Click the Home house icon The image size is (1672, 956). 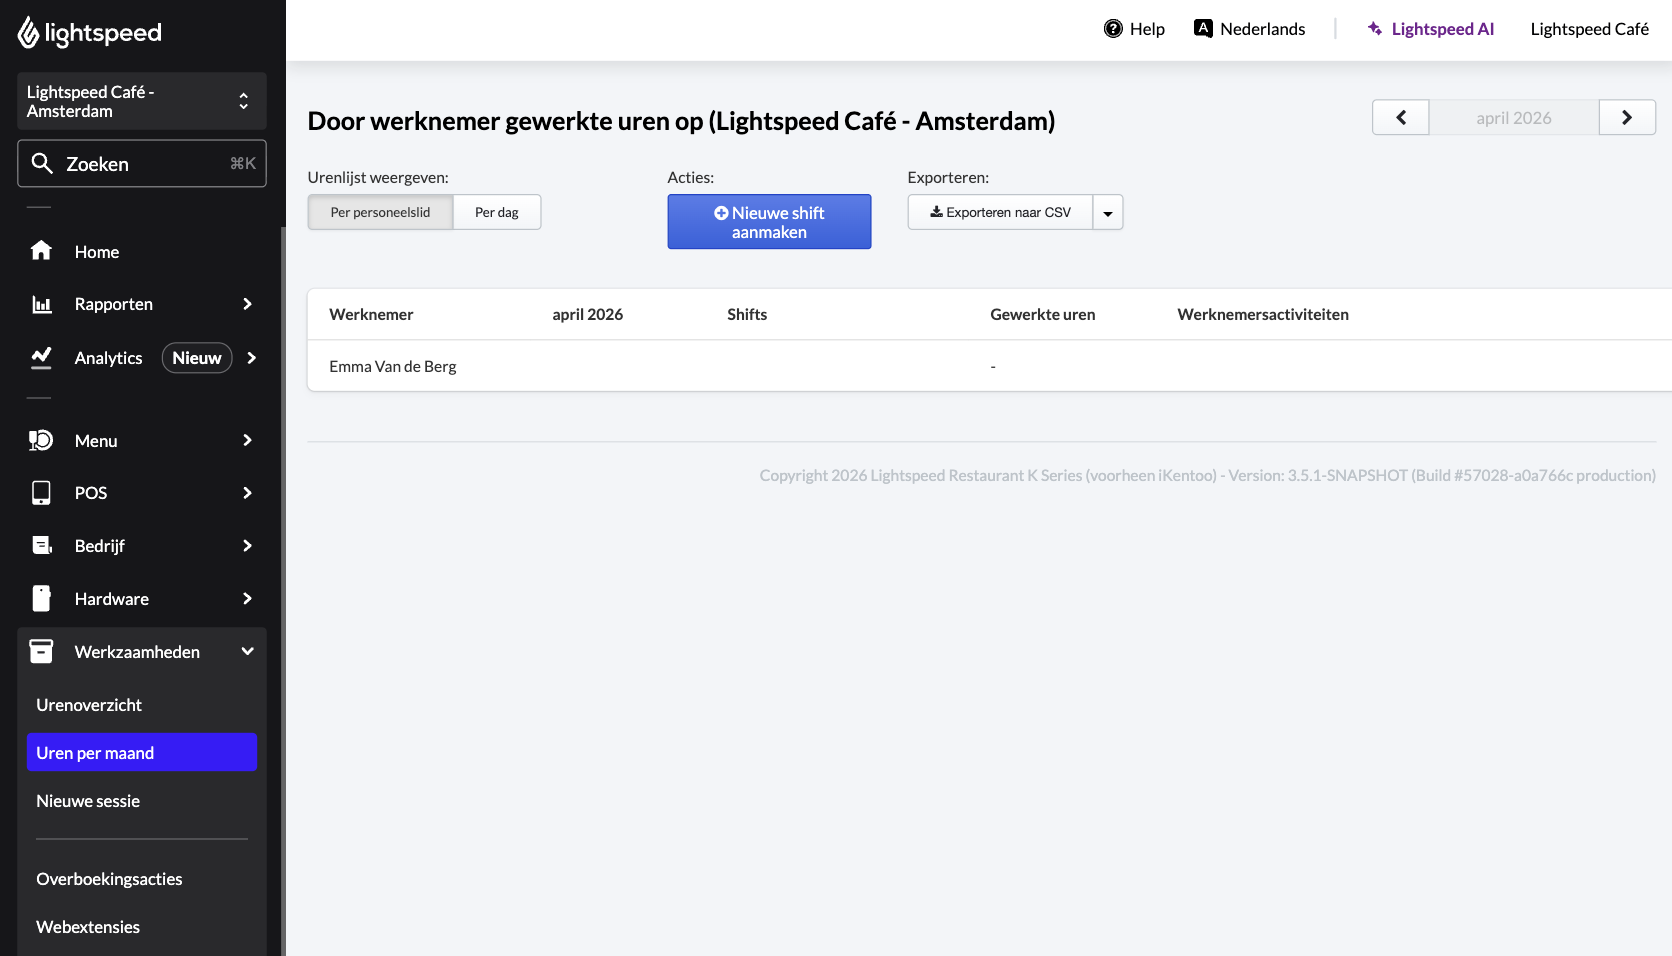tap(41, 251)
